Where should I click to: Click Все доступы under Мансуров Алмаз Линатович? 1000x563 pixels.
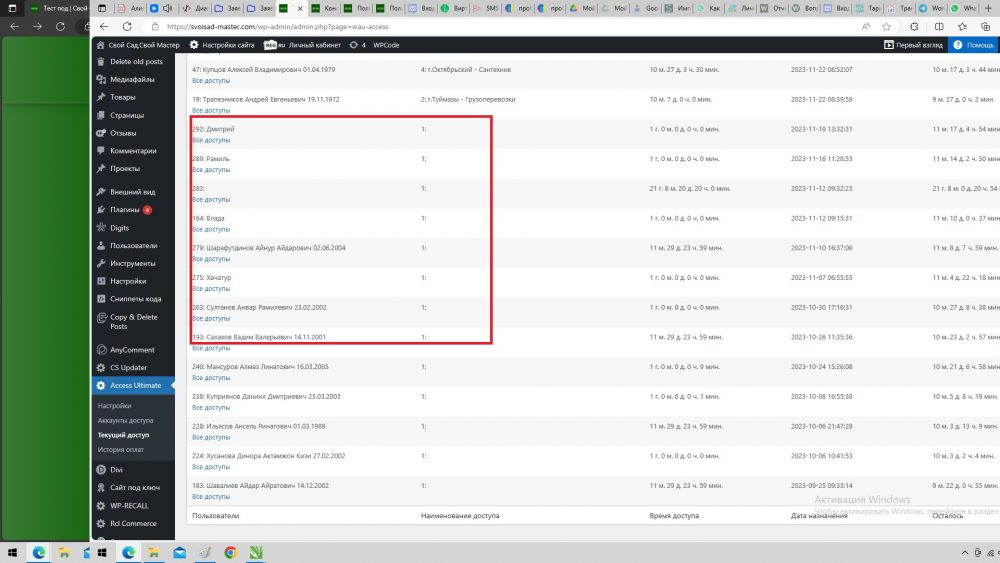211,378
